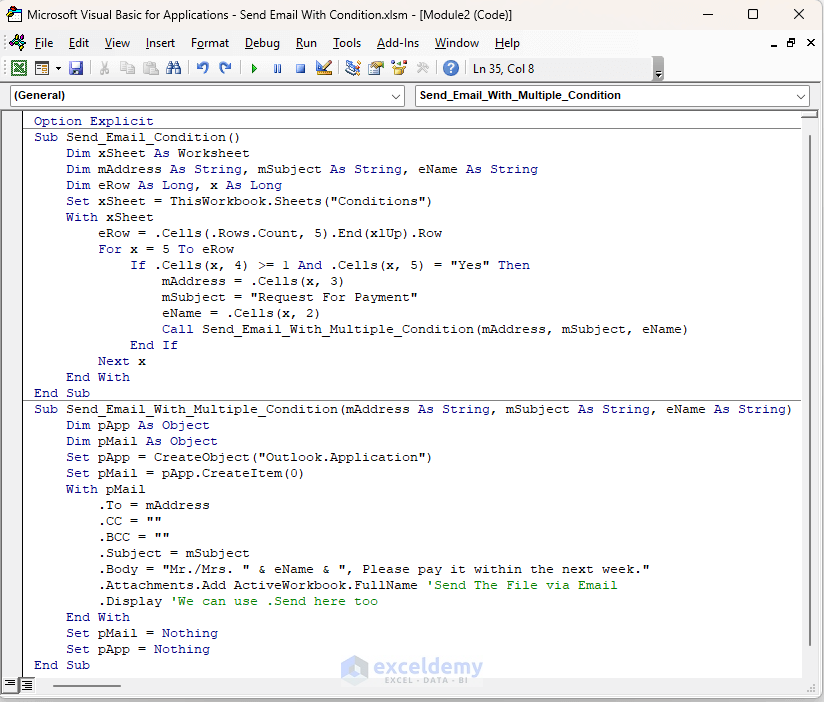Click the 'Dim pApp As Object' line
Viewport: 824px width, 702px height.
138,426
